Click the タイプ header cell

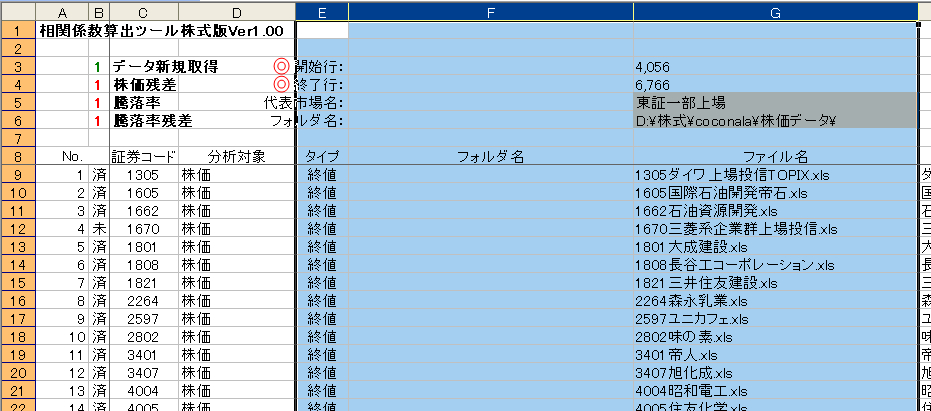[322, 157]
